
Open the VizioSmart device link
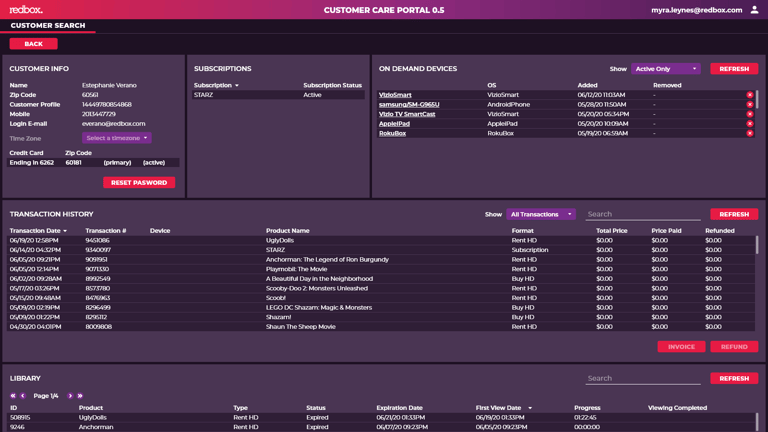point(395,95)
